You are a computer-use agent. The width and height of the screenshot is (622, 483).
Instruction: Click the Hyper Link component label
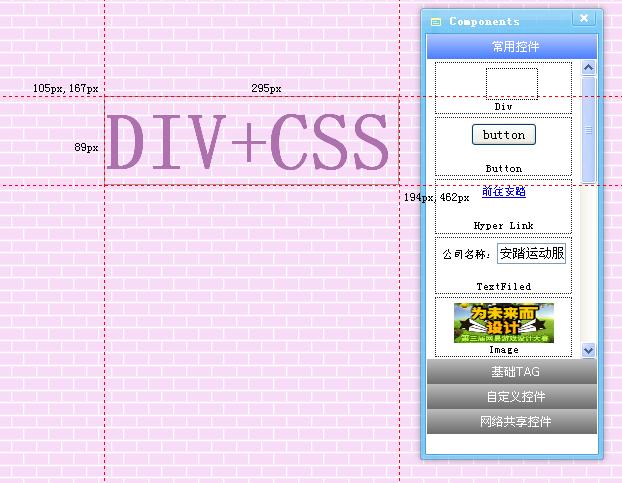click(x=504, y=226)
